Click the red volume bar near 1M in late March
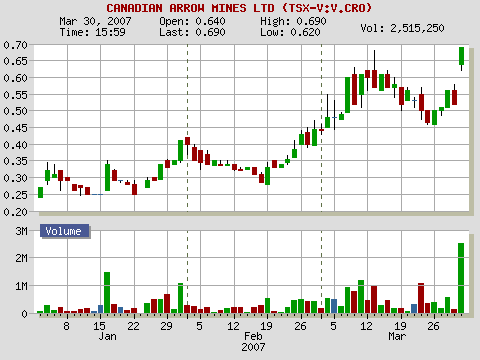 coord(421,298)
